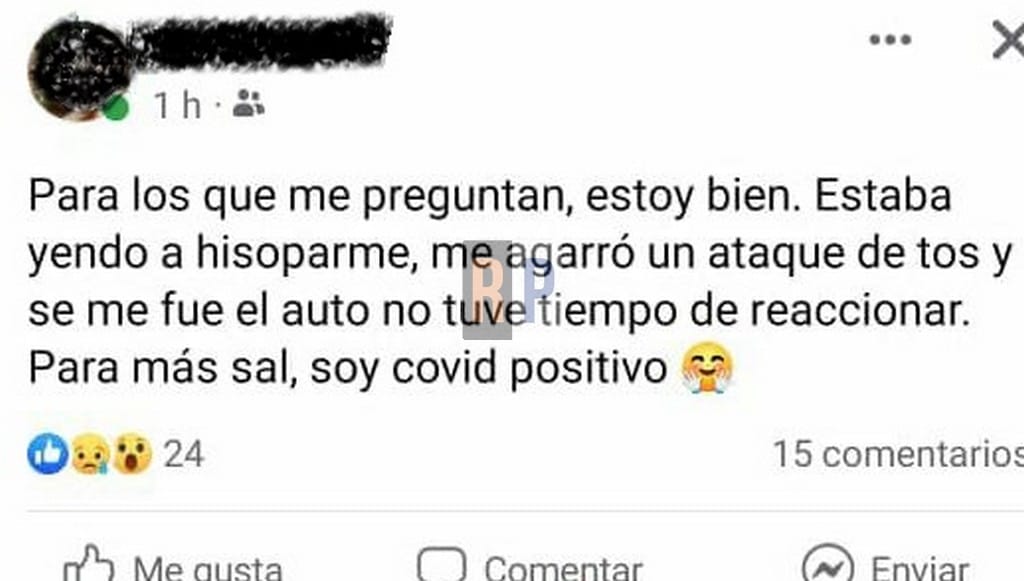
Task: Open the 24 reactions count
Action: 184,454
